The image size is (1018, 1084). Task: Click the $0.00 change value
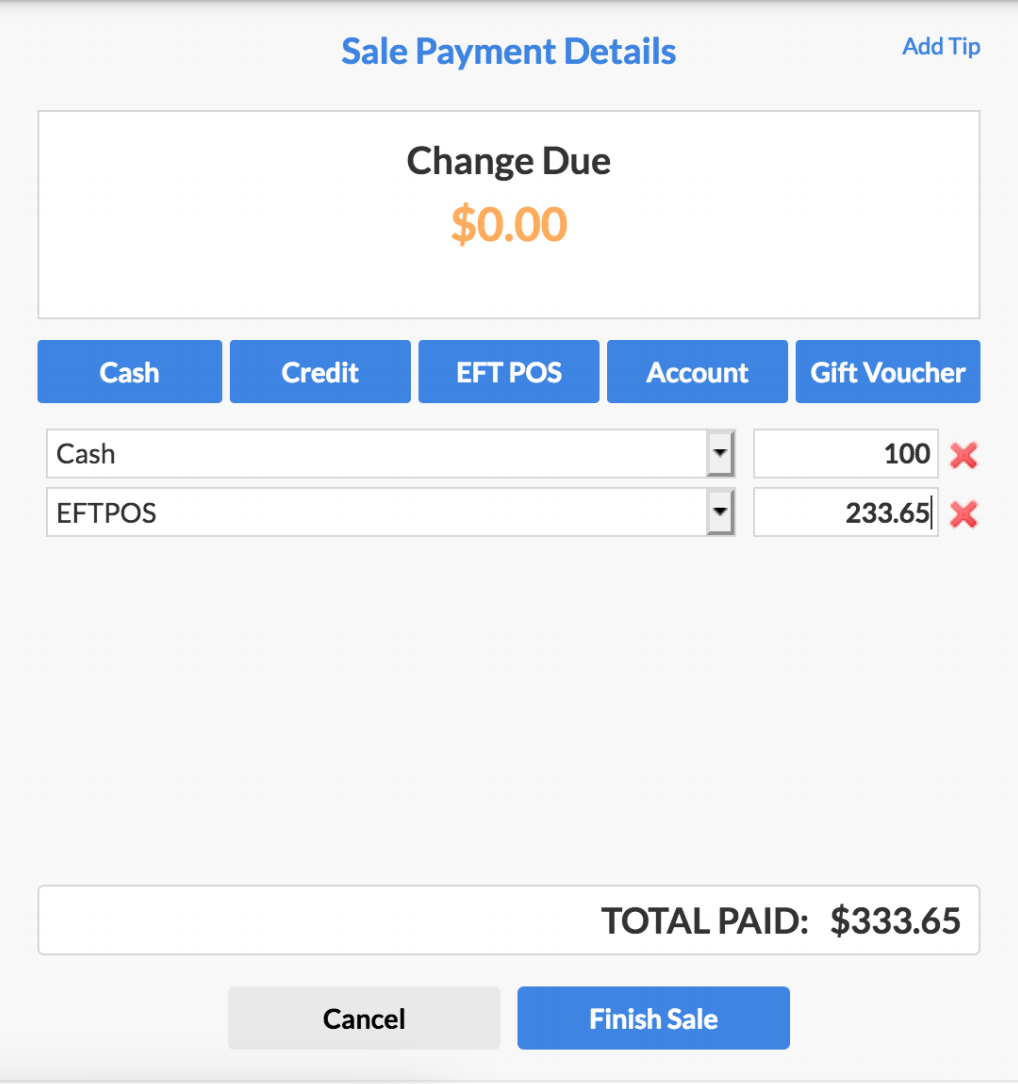pyautogui.click(x=508, y=225)
